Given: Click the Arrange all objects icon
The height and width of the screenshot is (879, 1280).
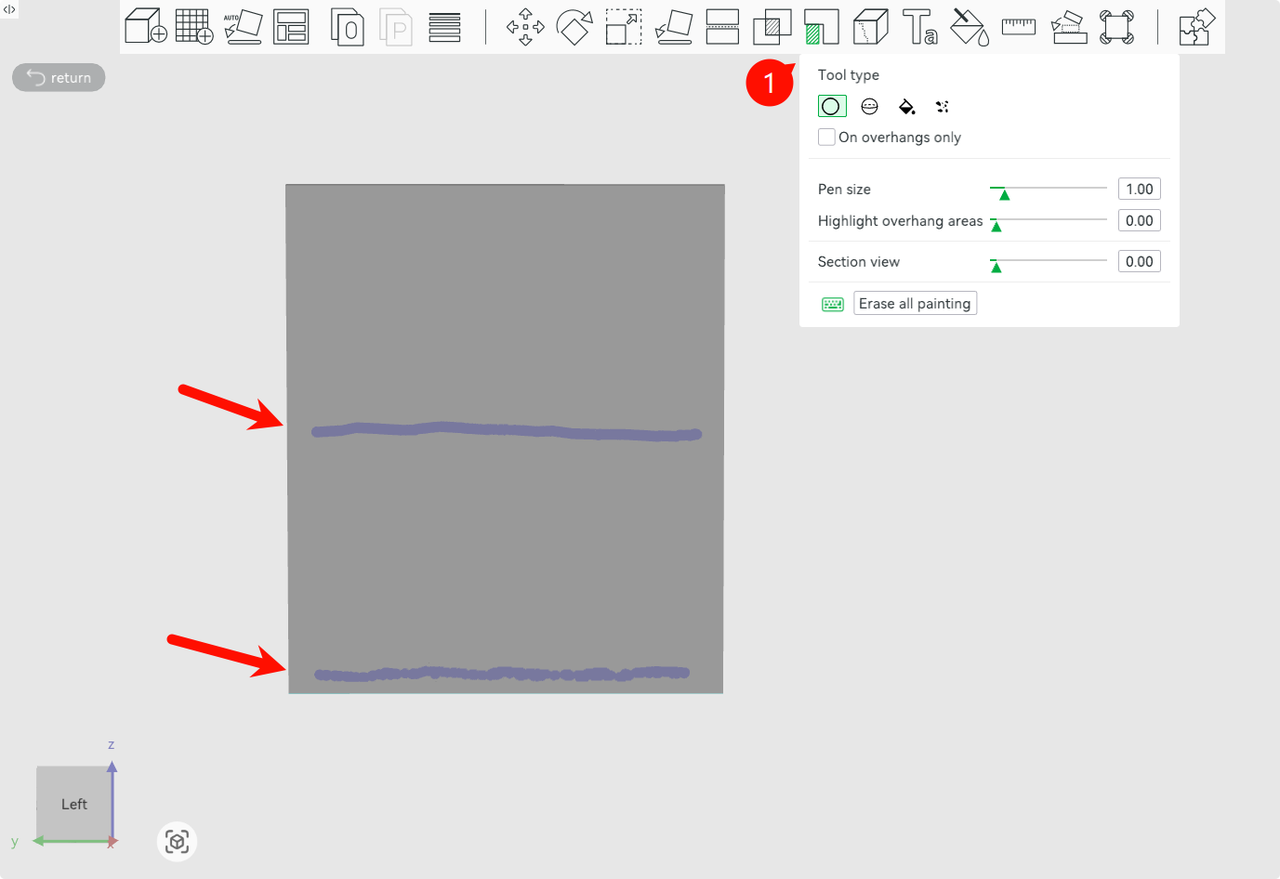Looking at the screenshot, I should (x=291, y=27).
